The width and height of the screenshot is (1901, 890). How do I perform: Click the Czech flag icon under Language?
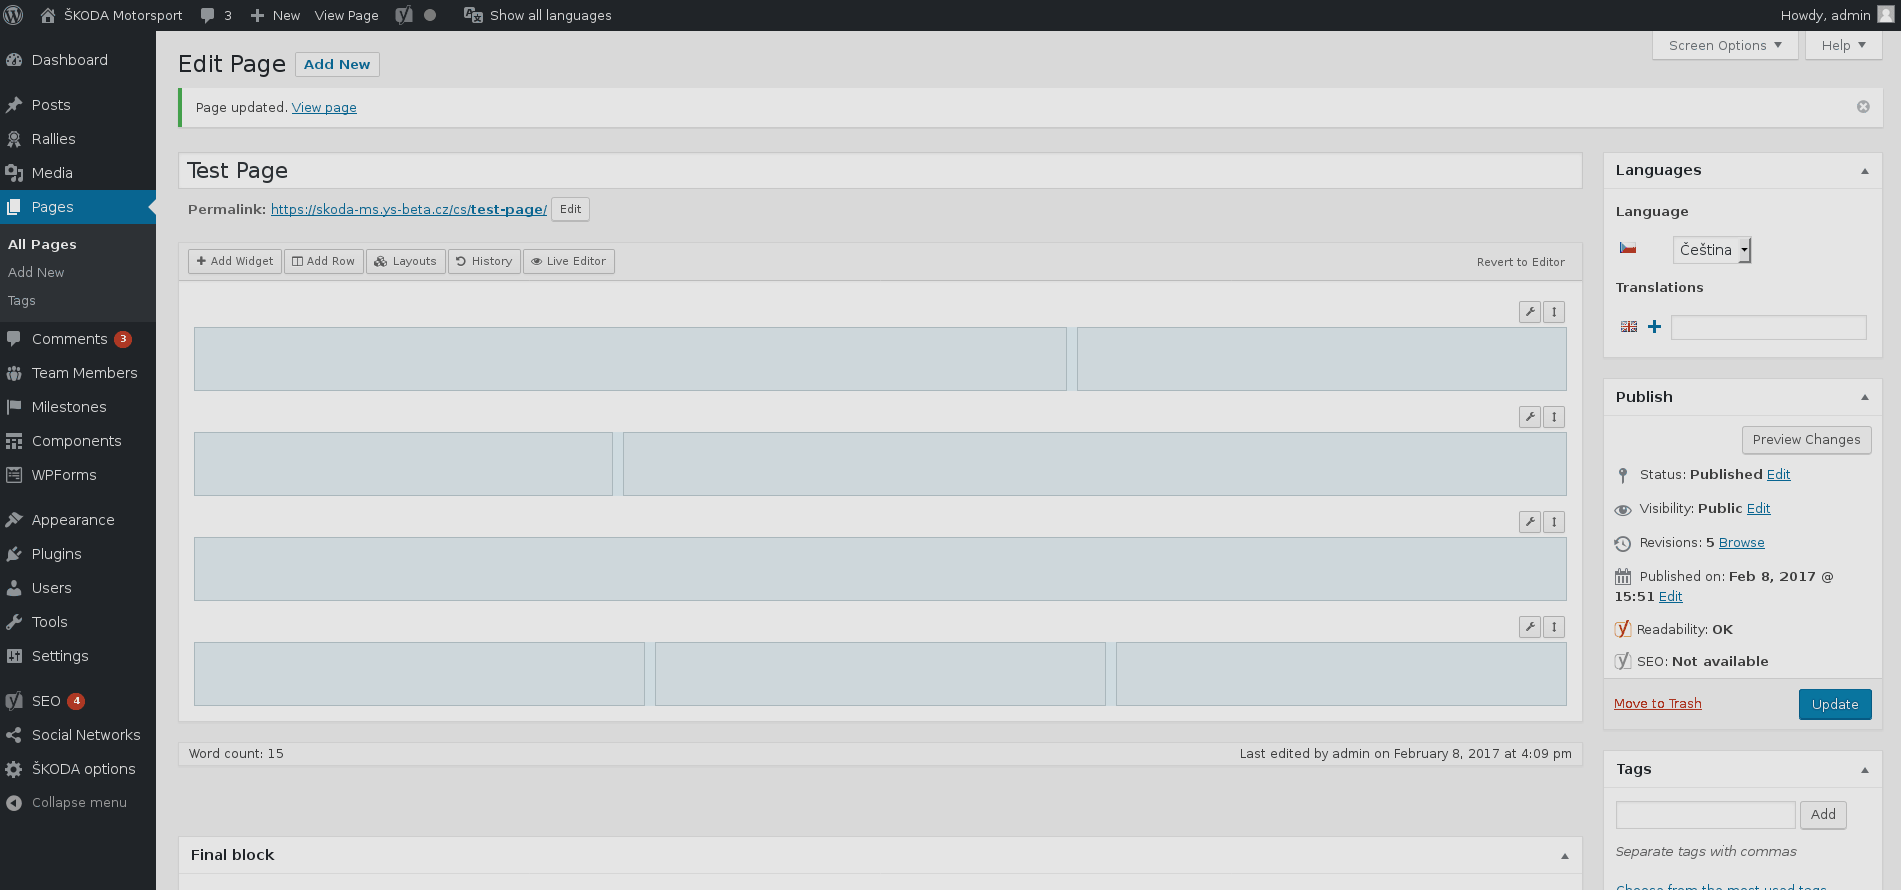pyautogui.click(x=1628, y=248)
